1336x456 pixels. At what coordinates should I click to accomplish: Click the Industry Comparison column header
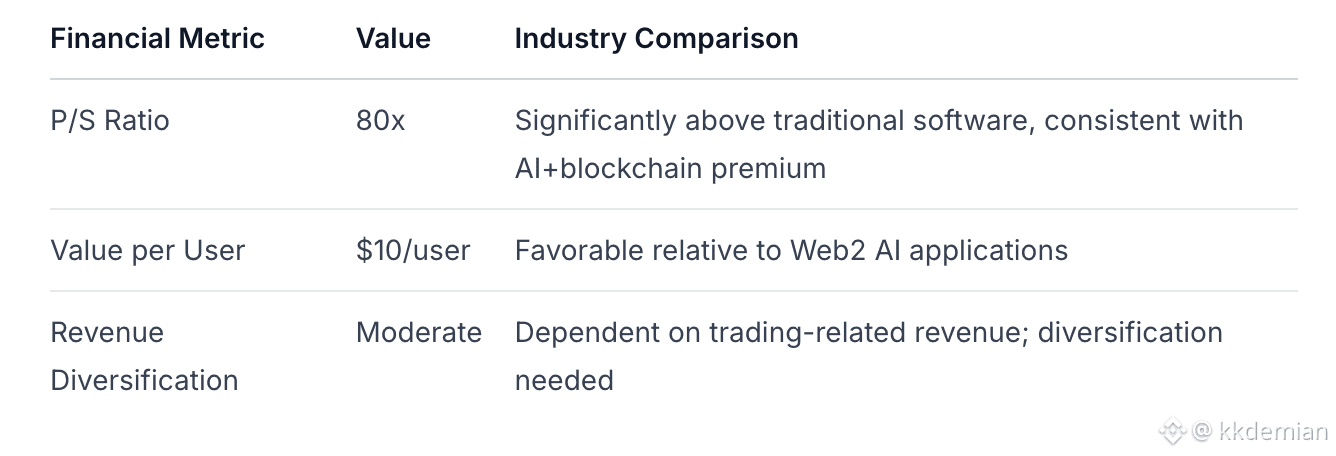coord(656,39)
